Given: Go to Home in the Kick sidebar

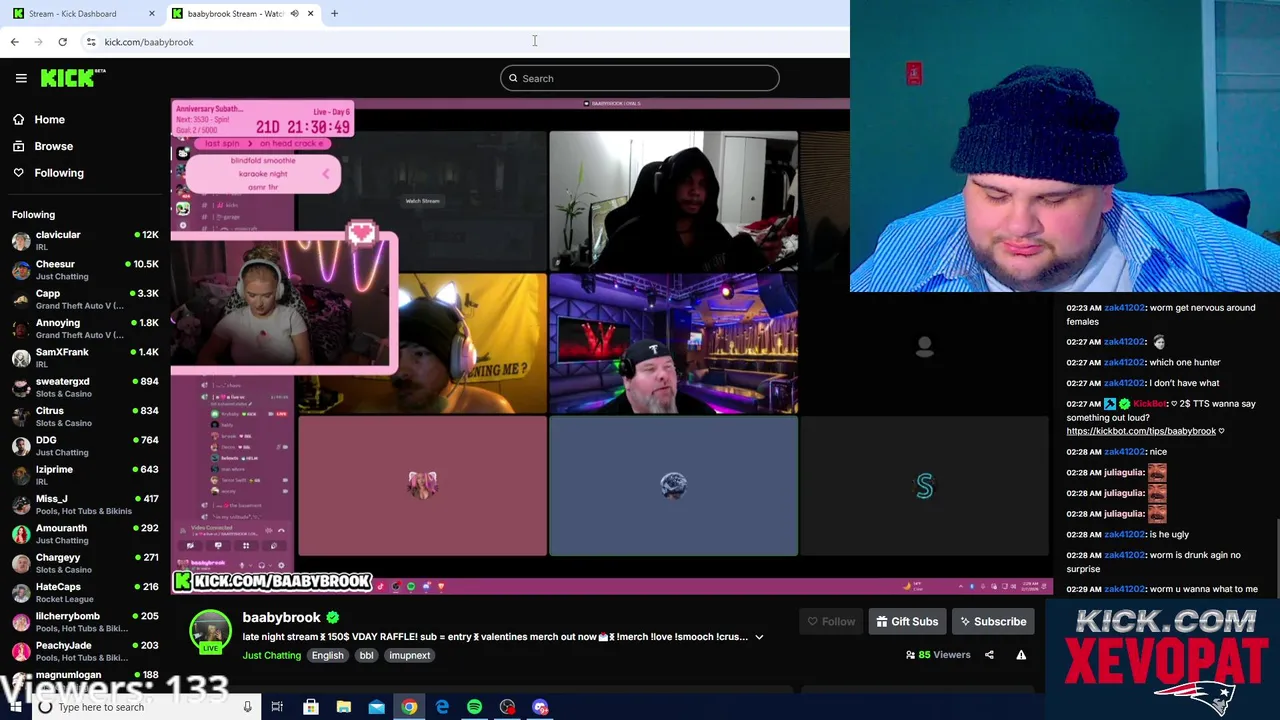Looking at the screenshot, I should coord(49,120).
